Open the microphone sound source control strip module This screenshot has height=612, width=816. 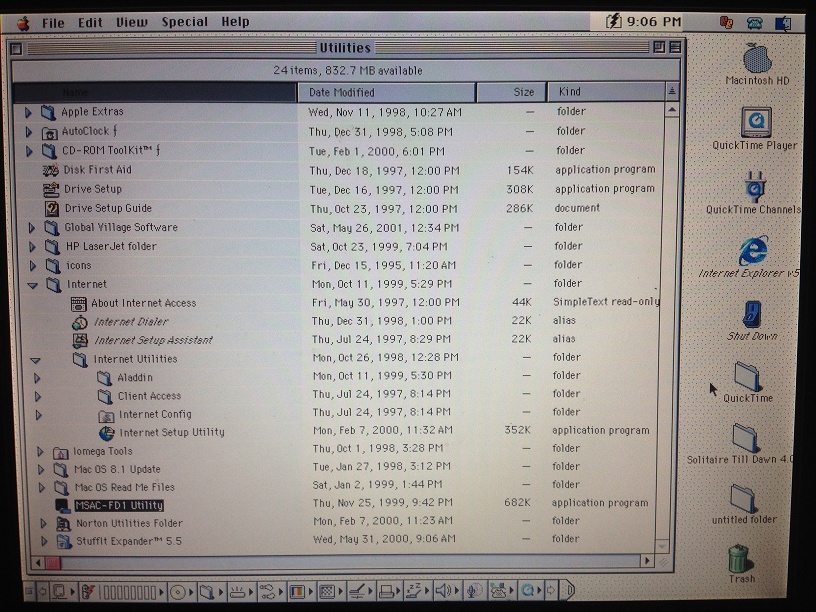tap(473, 591)
